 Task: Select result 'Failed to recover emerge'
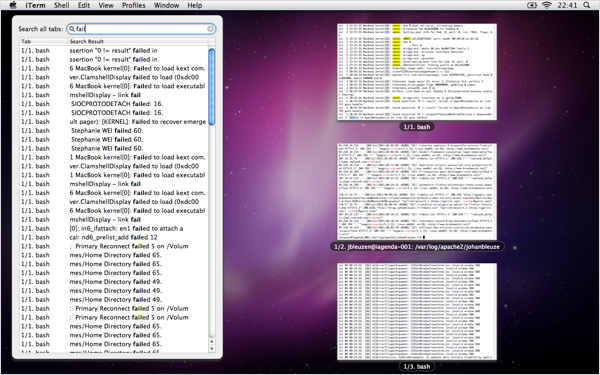click(x=114, y=122)
